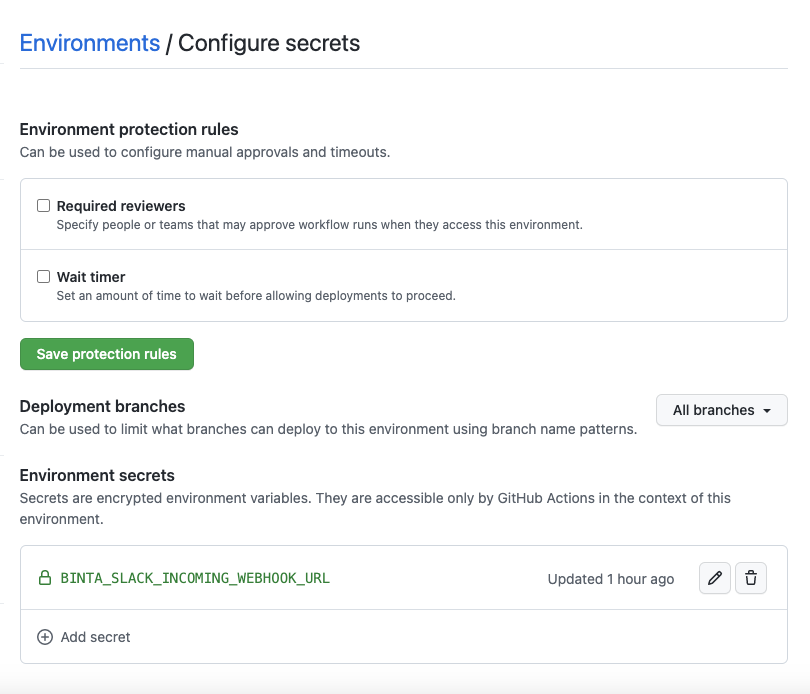Enable the Required reviewers checkbox
This screenshot has height=694, width=810.
click(x=43, y=206)
